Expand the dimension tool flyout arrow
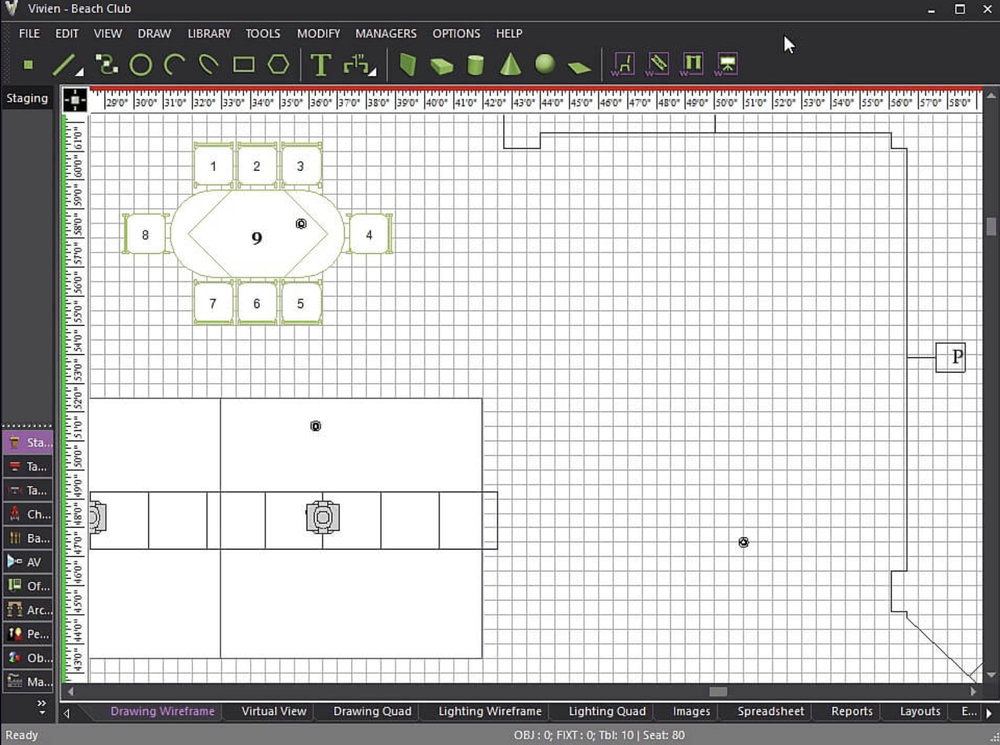The image size is (1000, 745). click(373, 72)
